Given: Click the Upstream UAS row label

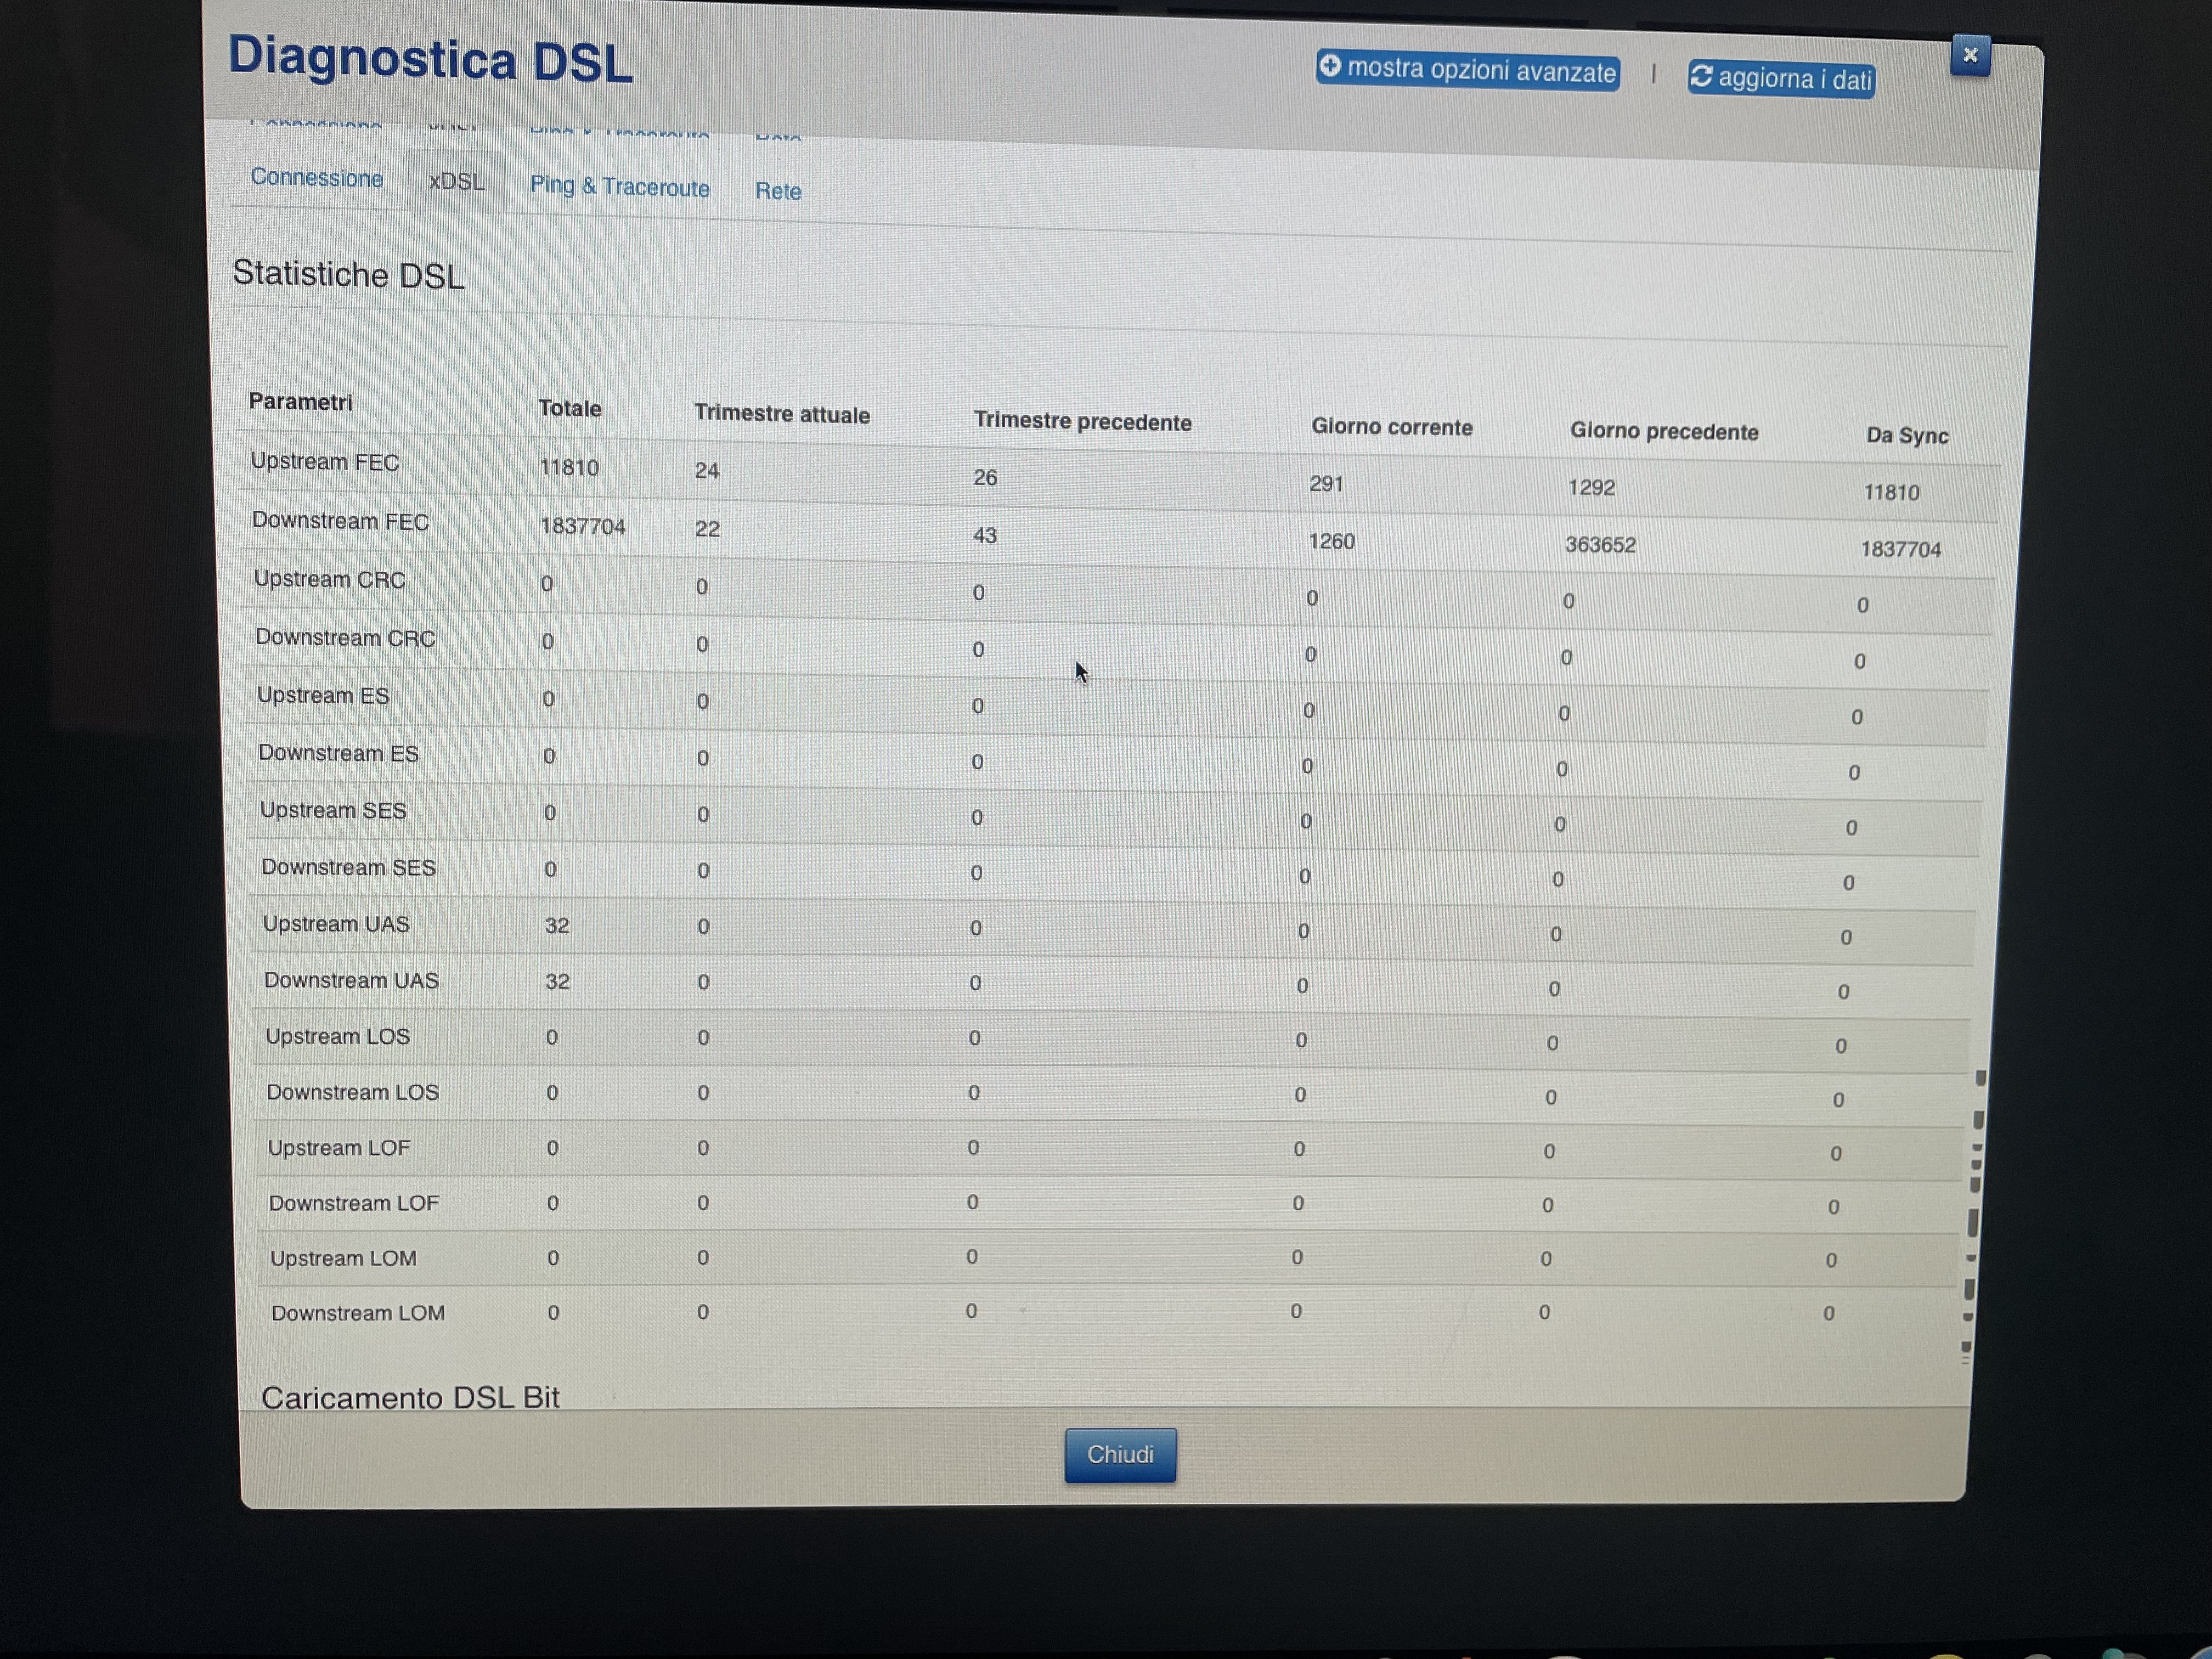Looking at the screenshot, I should coord(336,924).
